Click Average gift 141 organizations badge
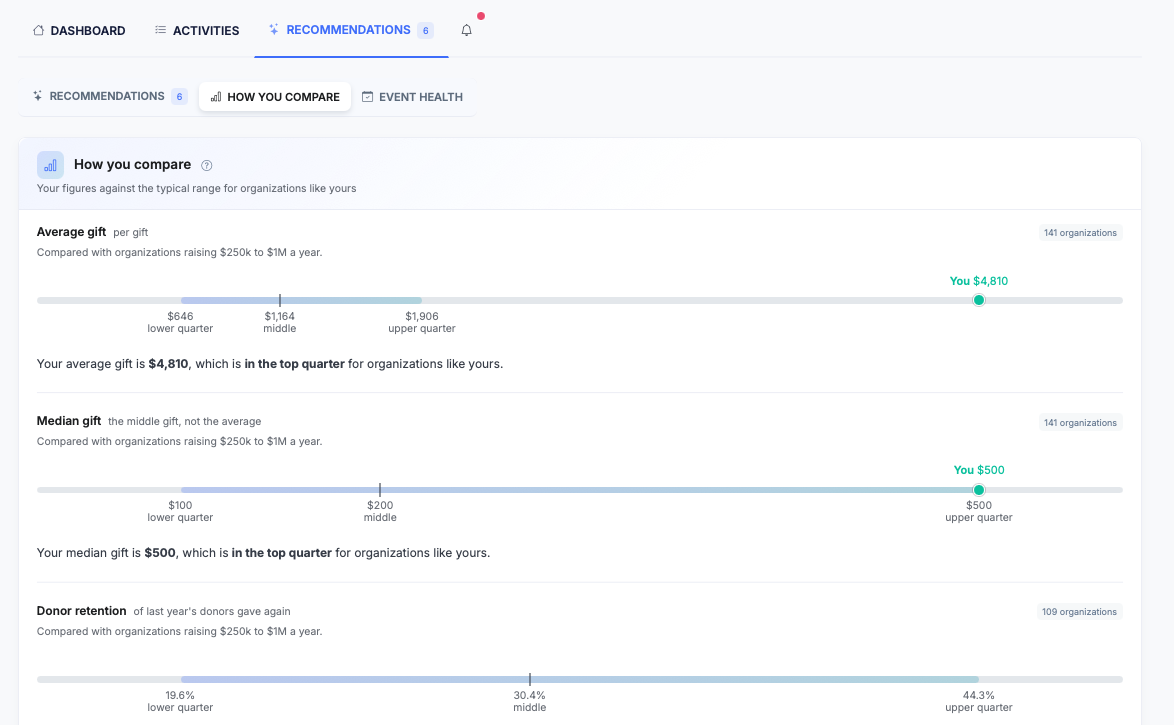1174x725 pixels. (x=1080, y=233)
